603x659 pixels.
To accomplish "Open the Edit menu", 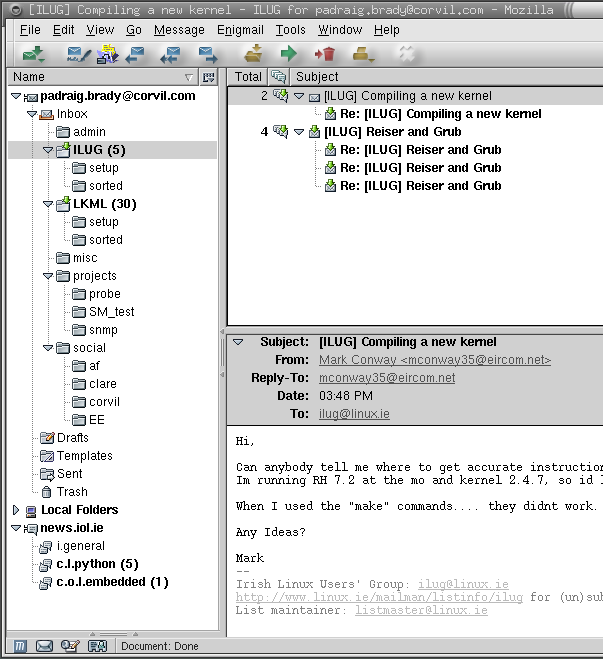I will (63, 30).
